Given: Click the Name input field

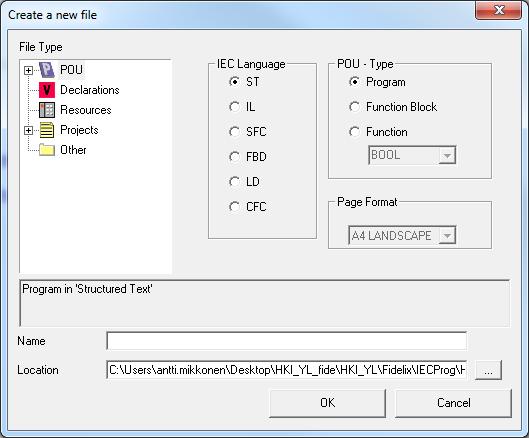Looking at the screenshot, I should click(286, 341).
